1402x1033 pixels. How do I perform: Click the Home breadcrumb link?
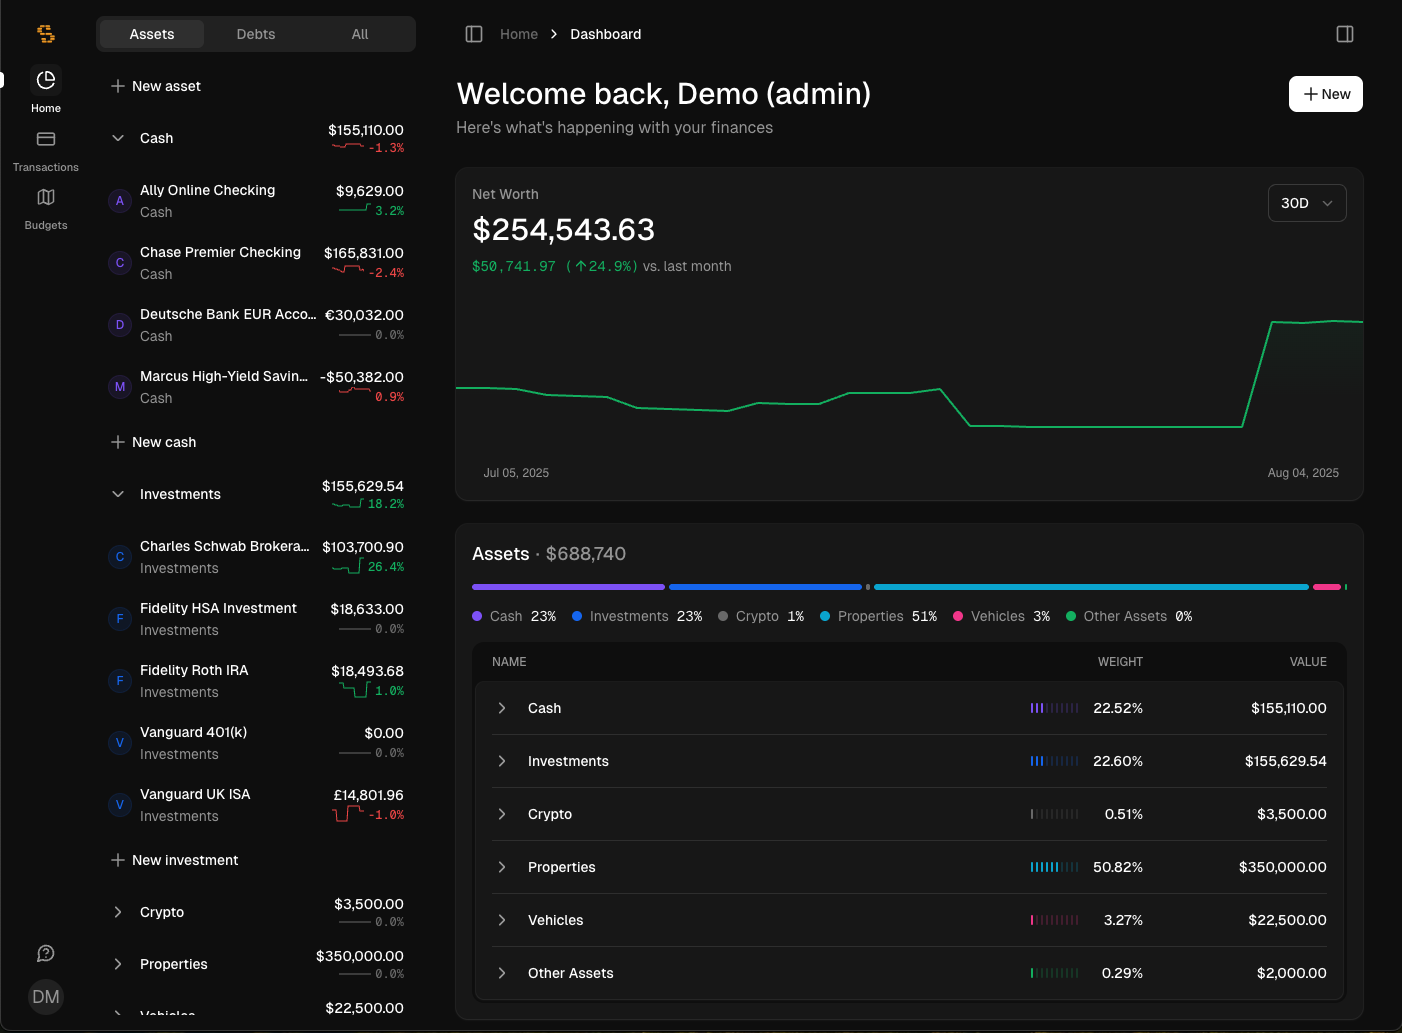click(519, 34)
